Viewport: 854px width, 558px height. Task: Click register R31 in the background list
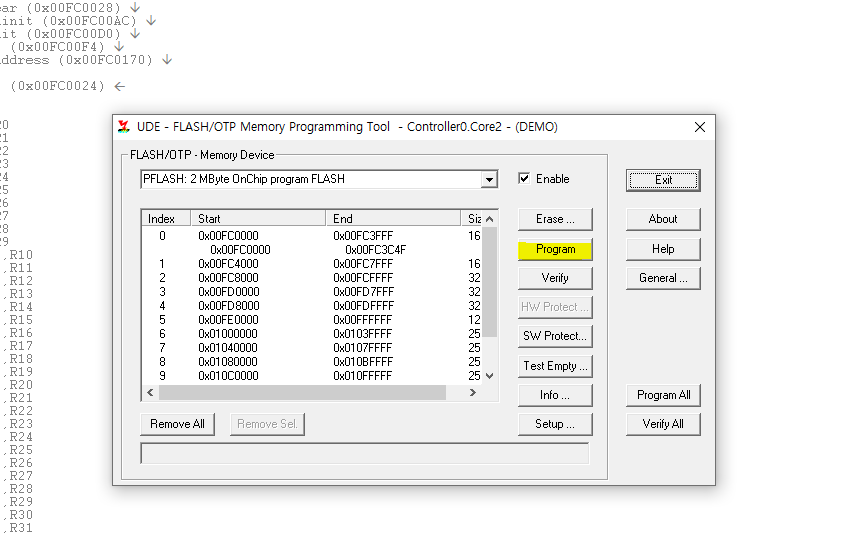click(x=20, y=528)
